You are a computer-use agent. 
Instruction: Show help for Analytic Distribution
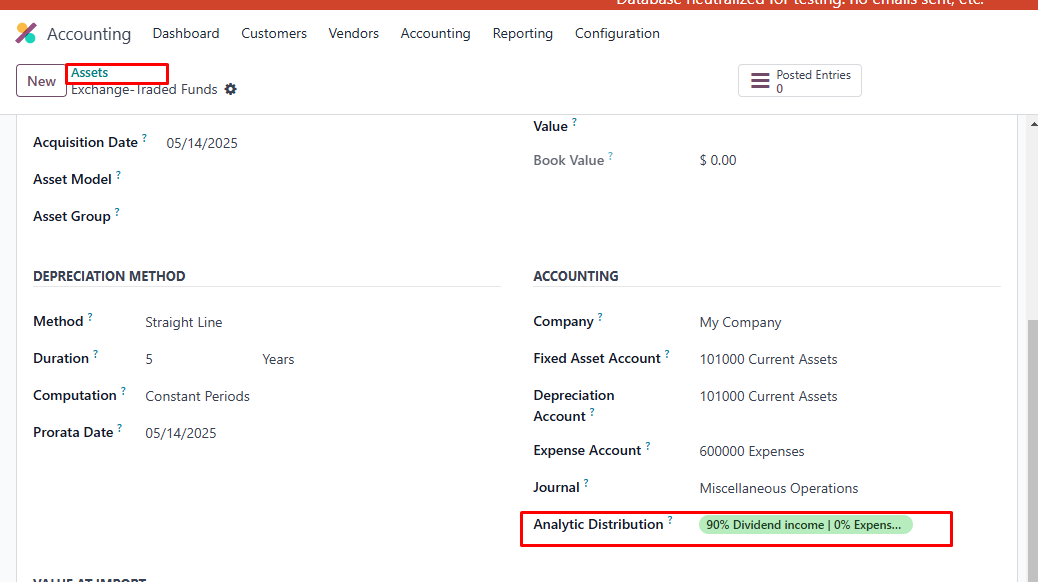tap(670, 520)
